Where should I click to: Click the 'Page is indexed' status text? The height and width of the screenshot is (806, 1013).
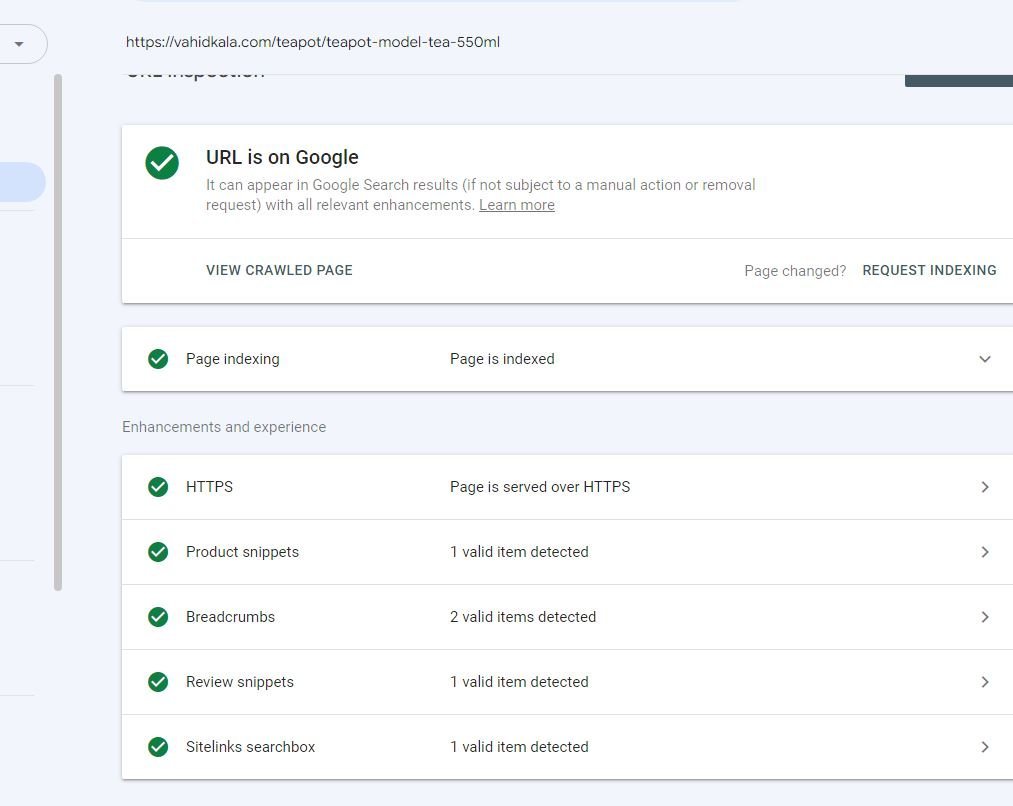point(502,359)
